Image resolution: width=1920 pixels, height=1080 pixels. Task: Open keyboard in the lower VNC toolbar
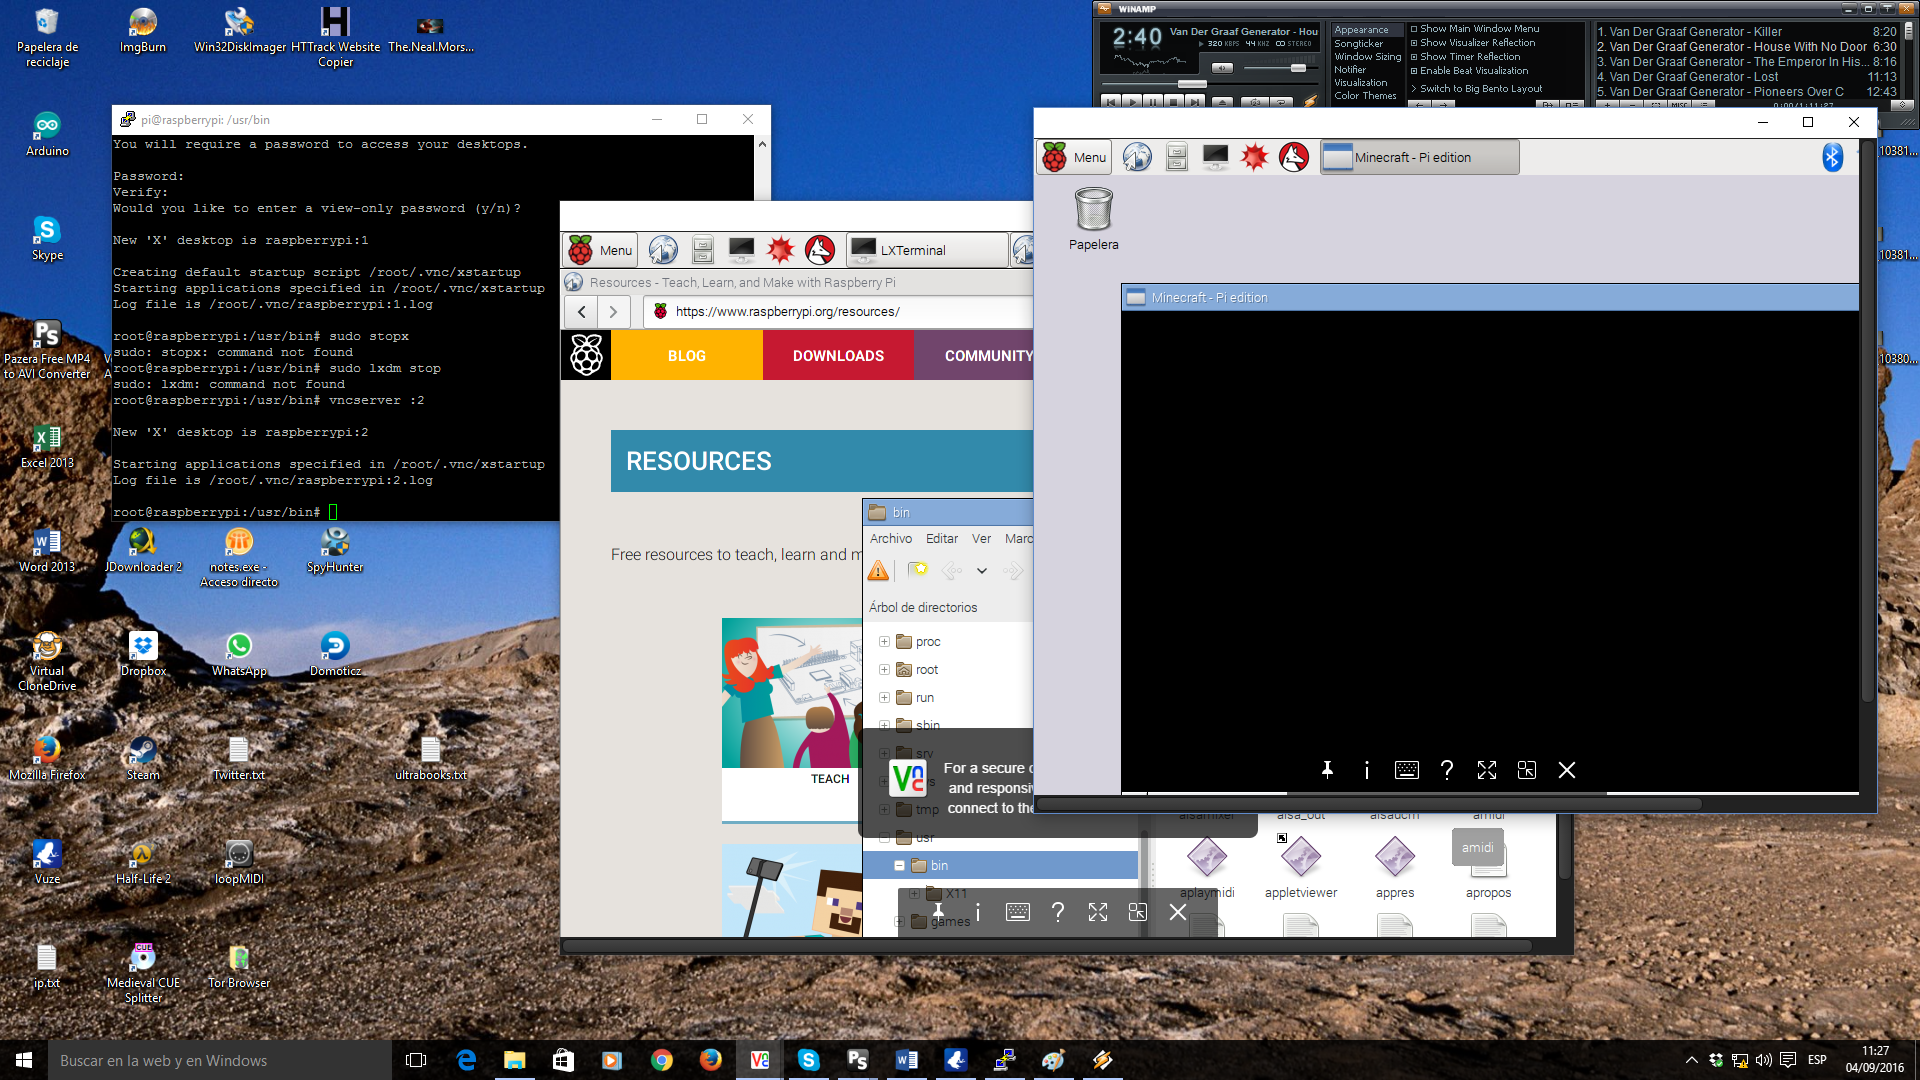(1018, 912)
